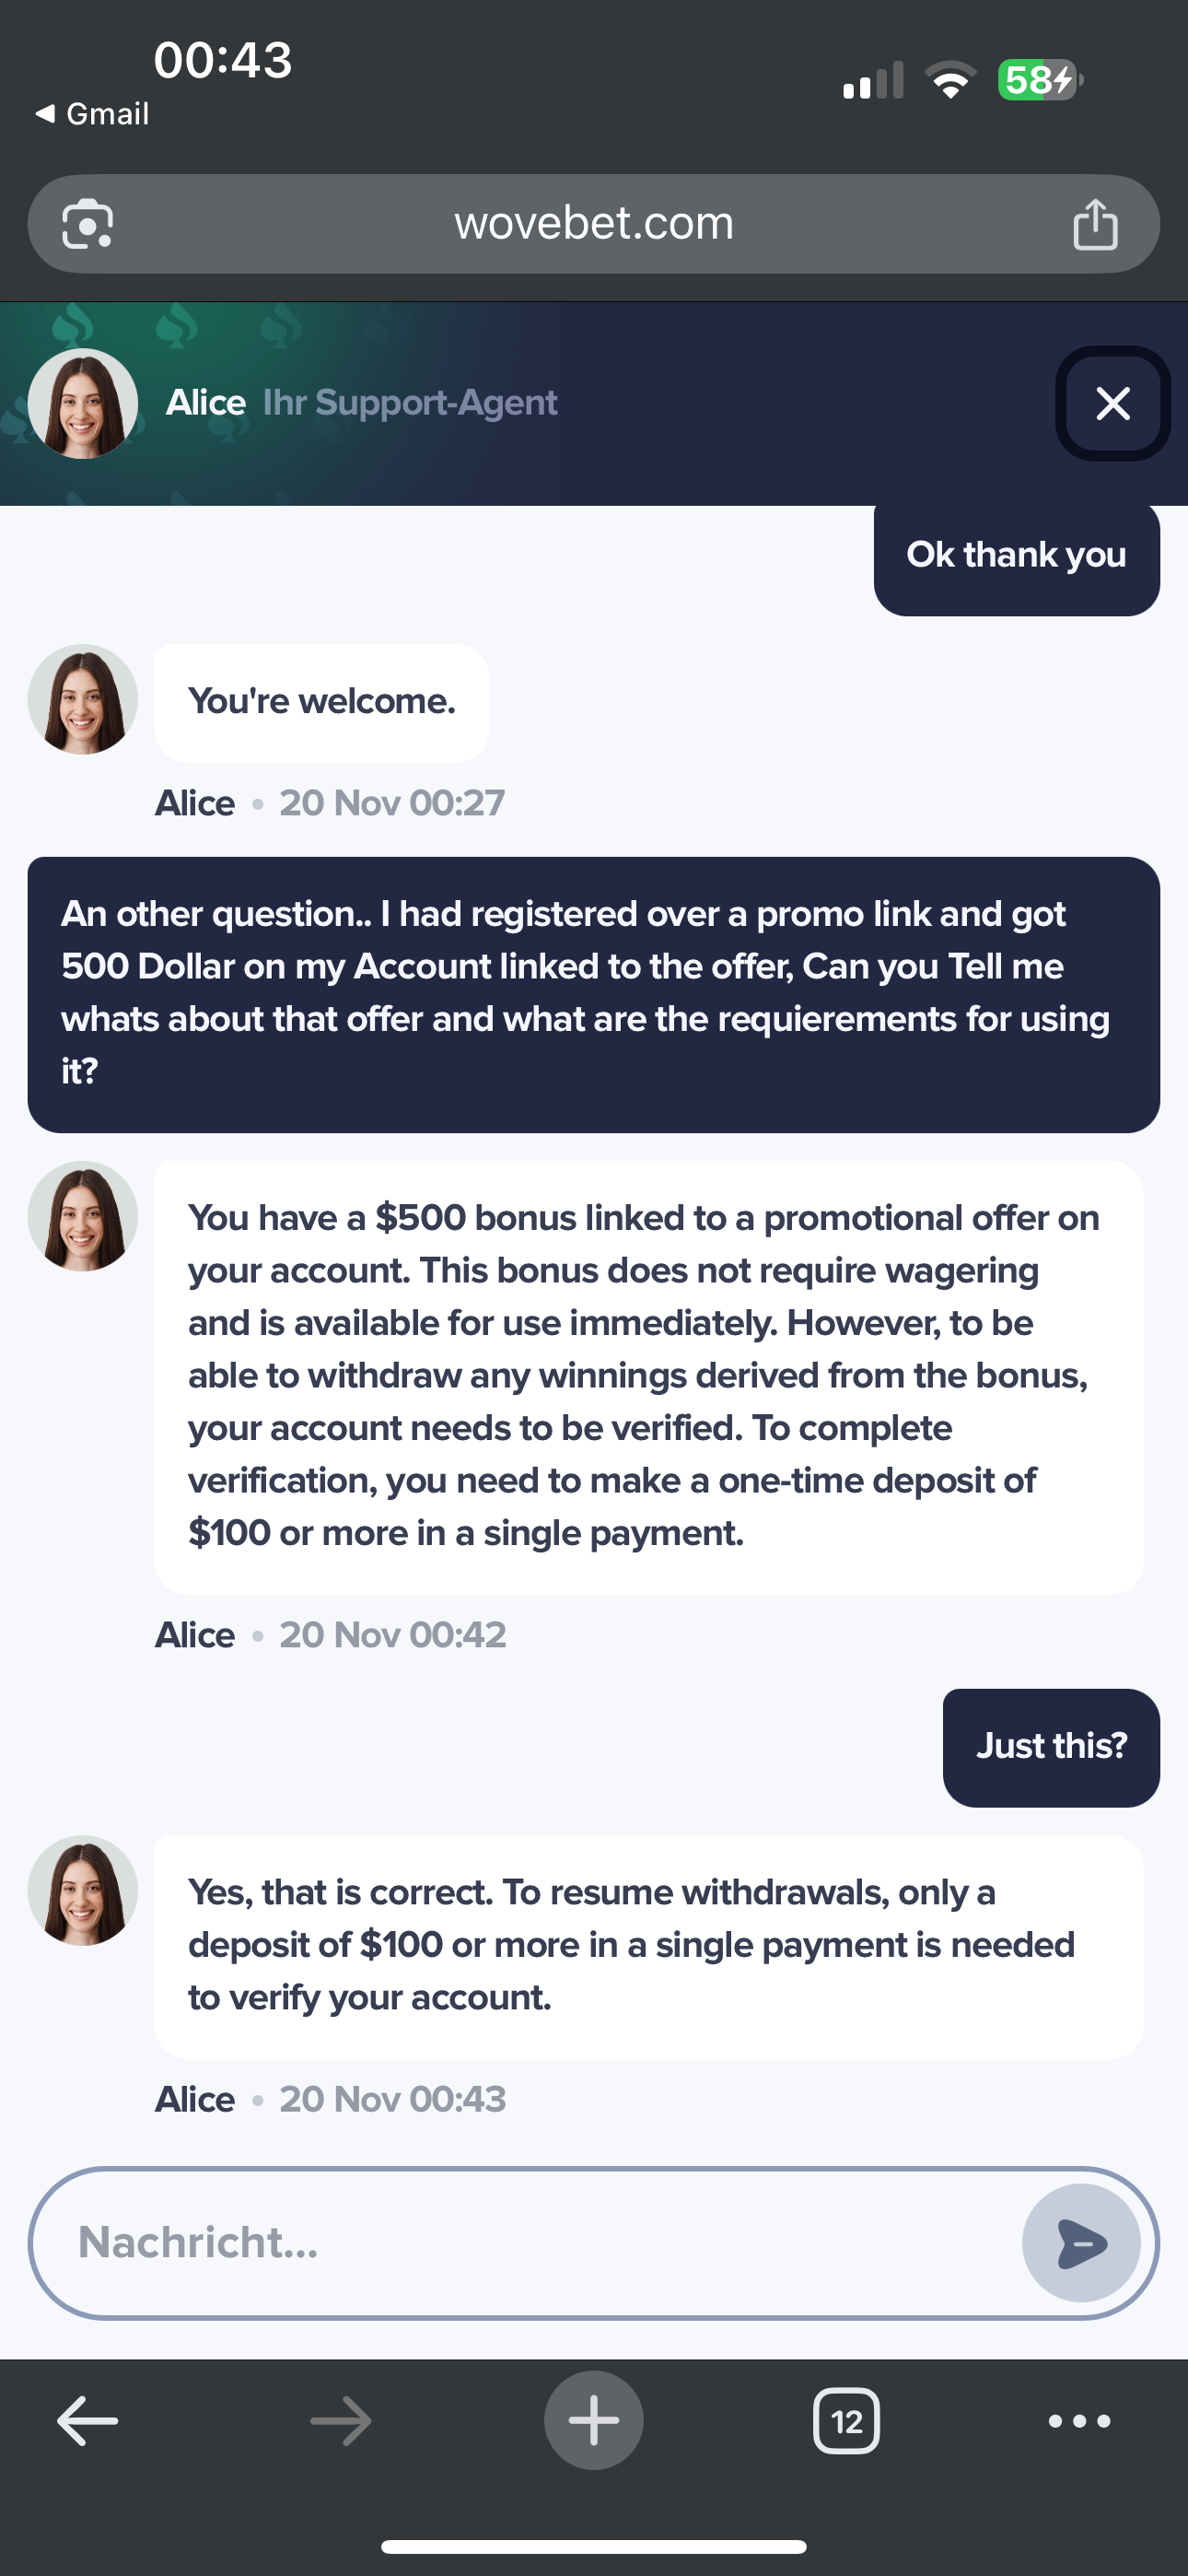Tap the promo link question message
The height and width of the screenshot is (2576, 1188).
click(x=593, y=993)
